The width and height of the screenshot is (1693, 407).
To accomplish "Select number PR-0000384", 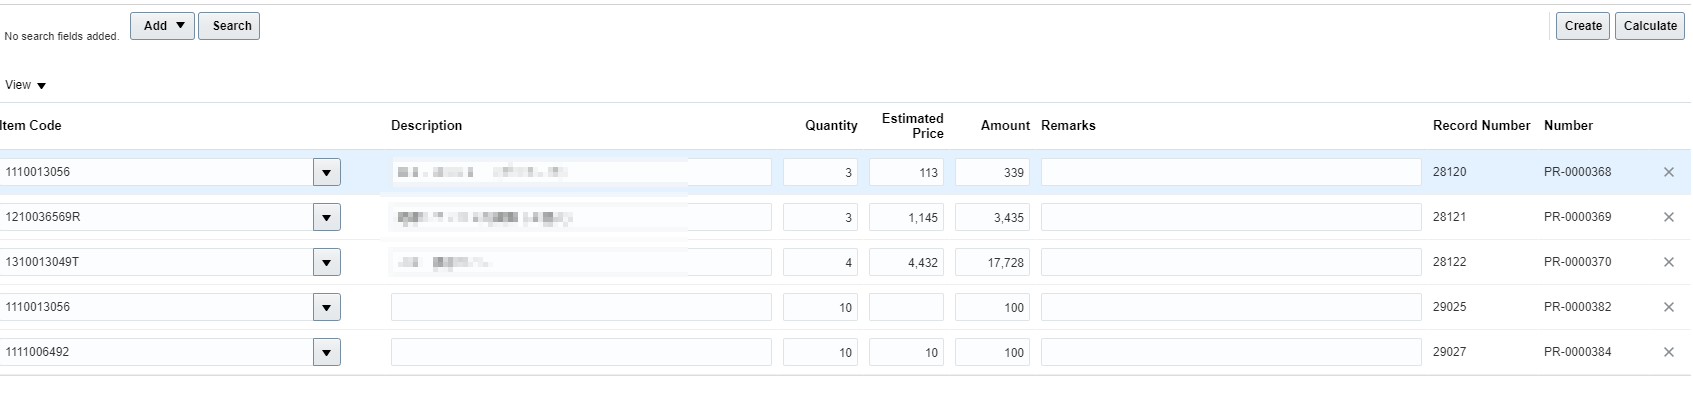I will tap(1577, 352).
